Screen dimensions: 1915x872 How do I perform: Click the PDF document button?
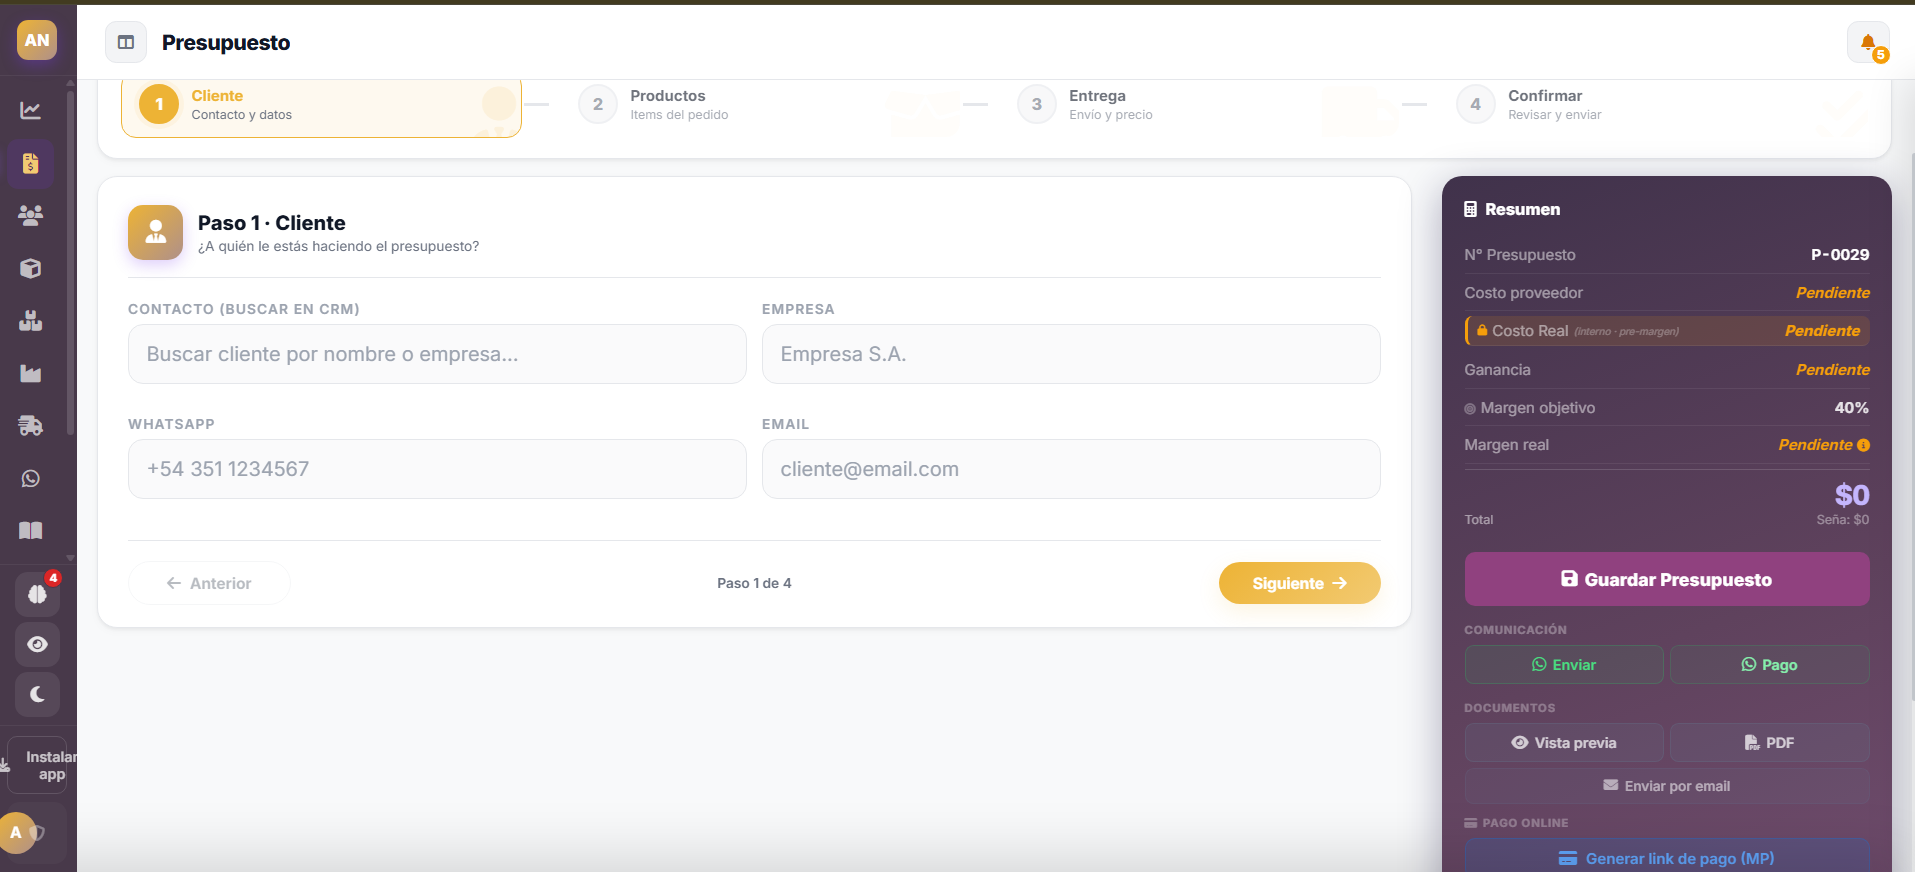click(1769, 742)
